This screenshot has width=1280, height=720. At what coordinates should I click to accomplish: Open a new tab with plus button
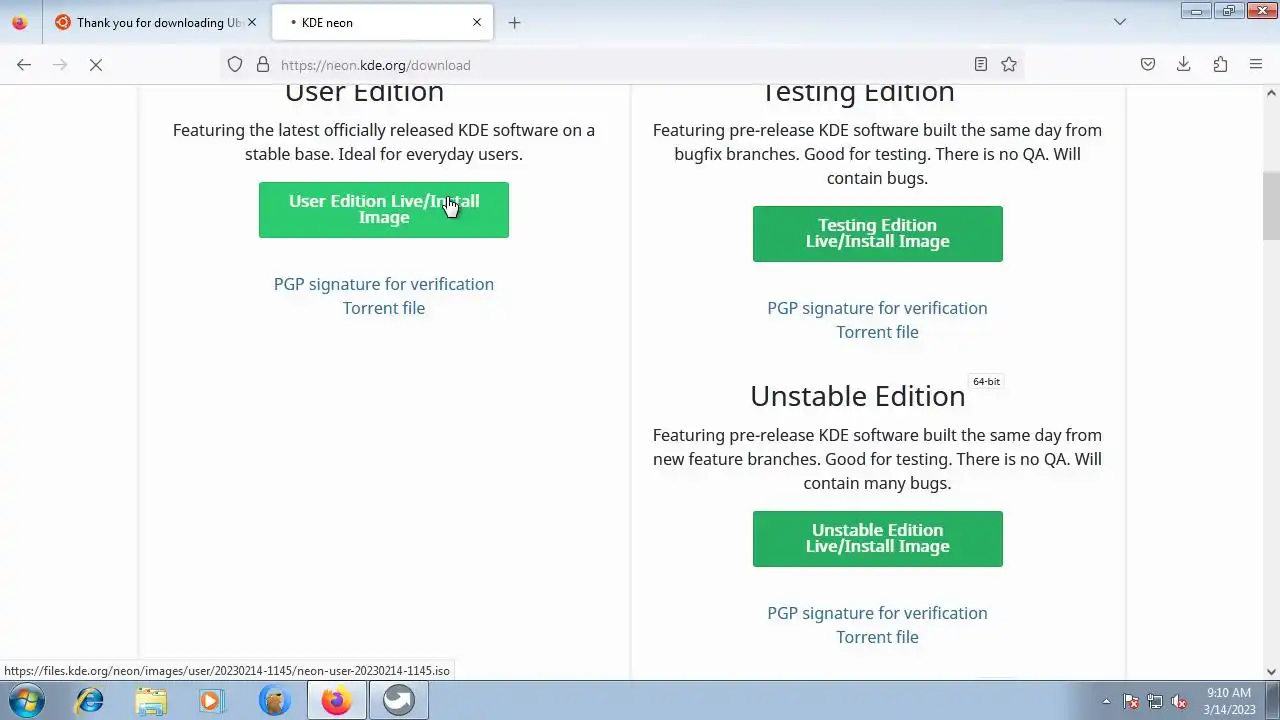(514, 22)
